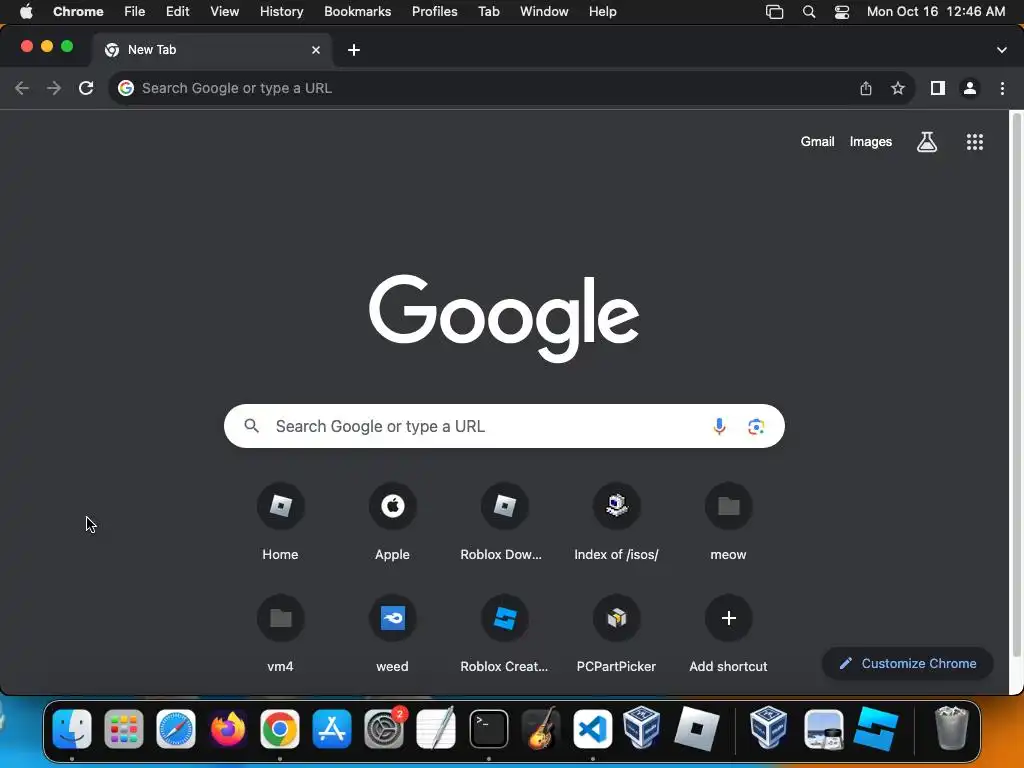Open the PCPartPicker shortcut
Screen dimensions: 1024x768
click(616, 634)
